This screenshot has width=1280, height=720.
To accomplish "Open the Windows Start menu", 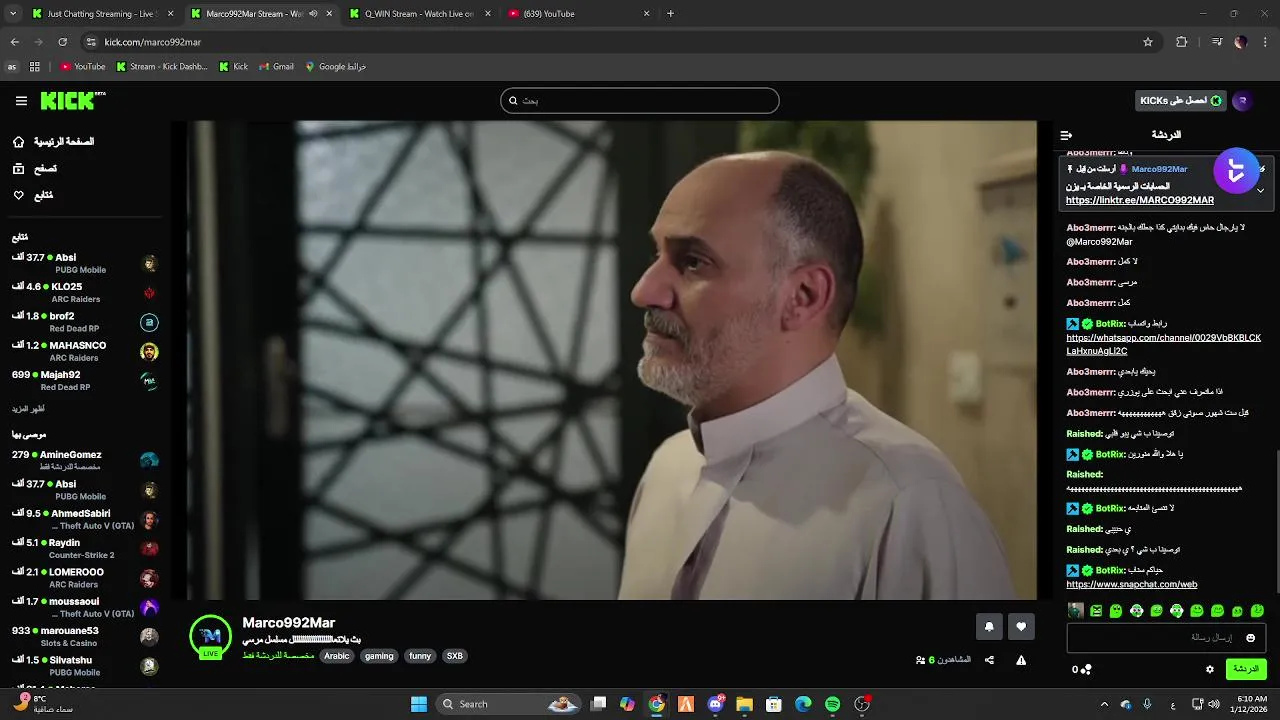I will coord(419,704).
